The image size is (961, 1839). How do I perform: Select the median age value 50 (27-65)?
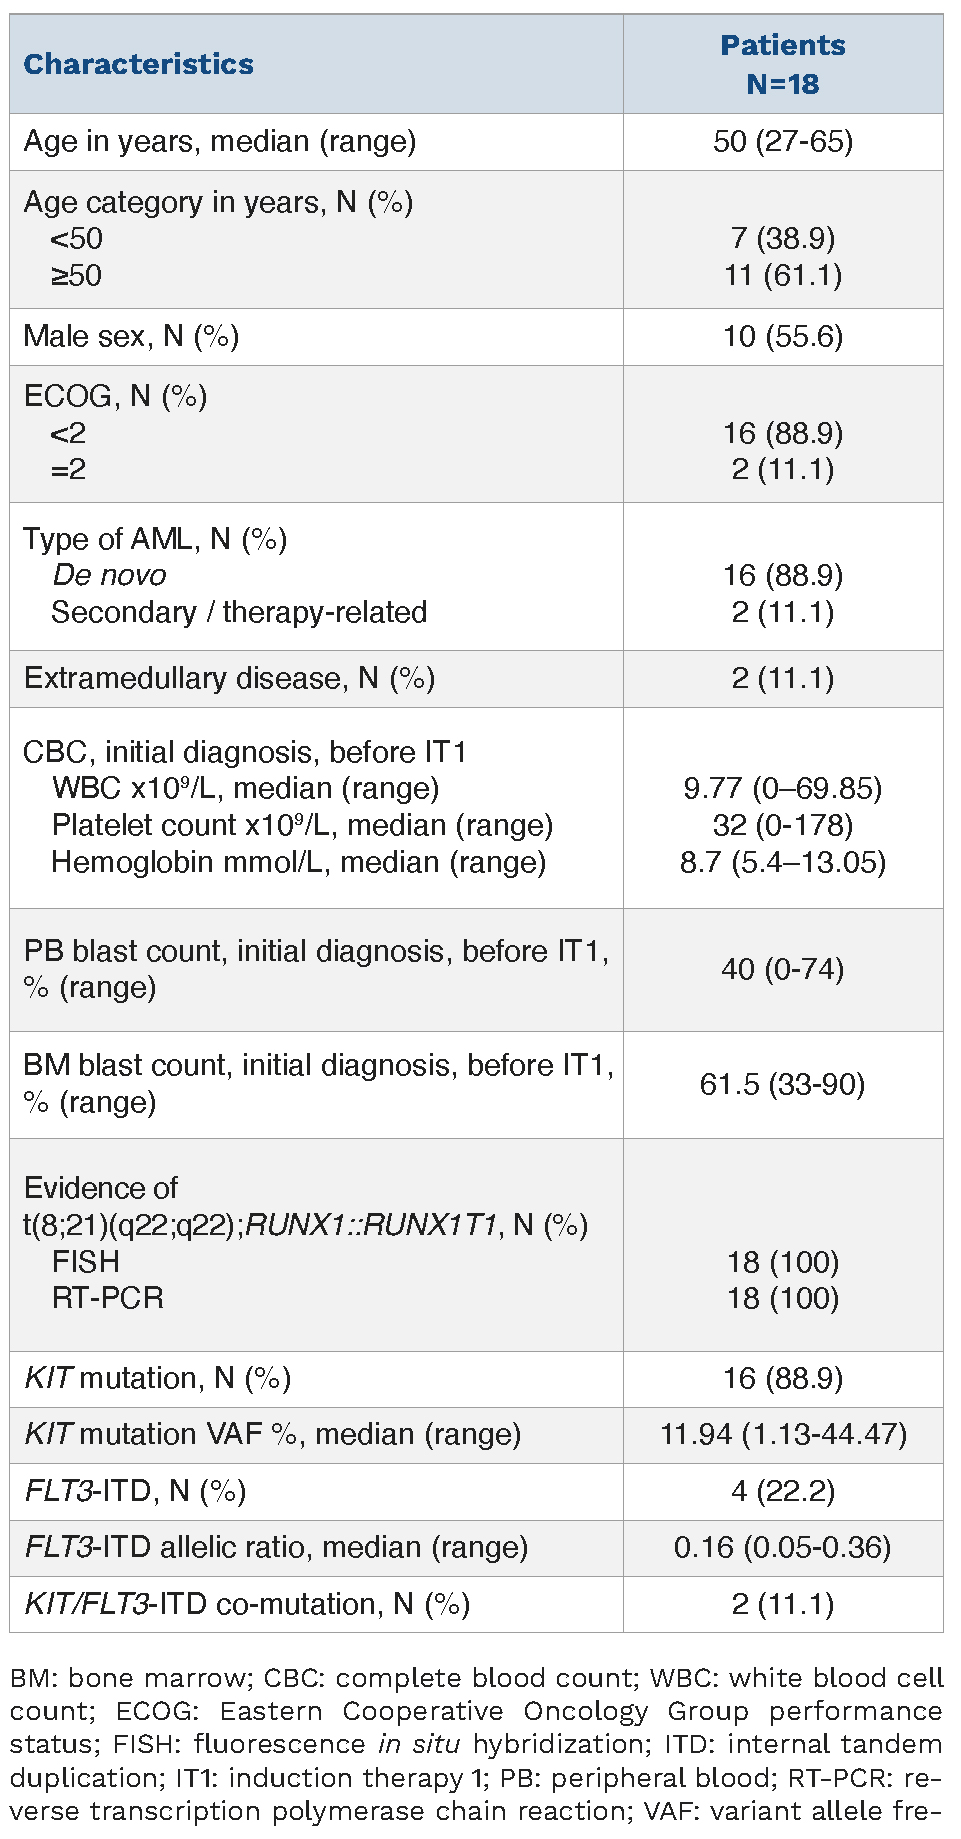[782, 141]
